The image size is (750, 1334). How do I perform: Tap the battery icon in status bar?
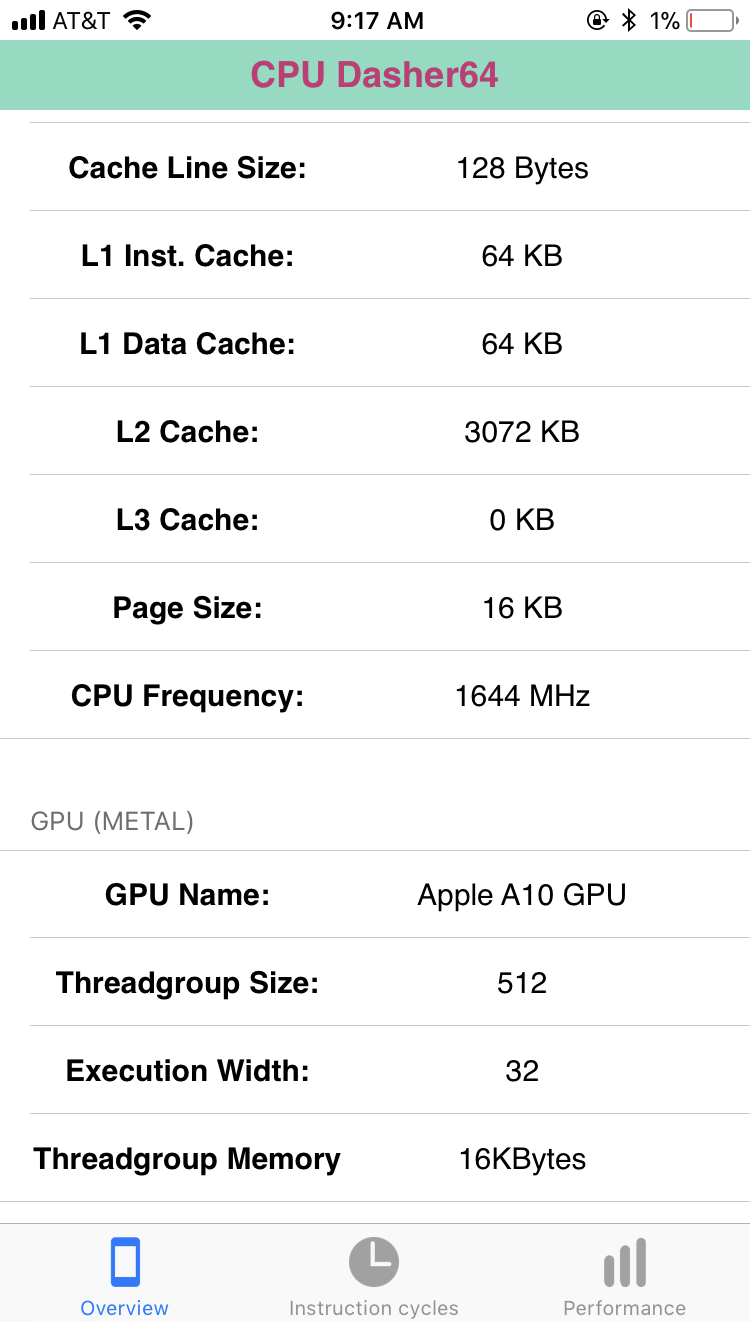(711, 20)
